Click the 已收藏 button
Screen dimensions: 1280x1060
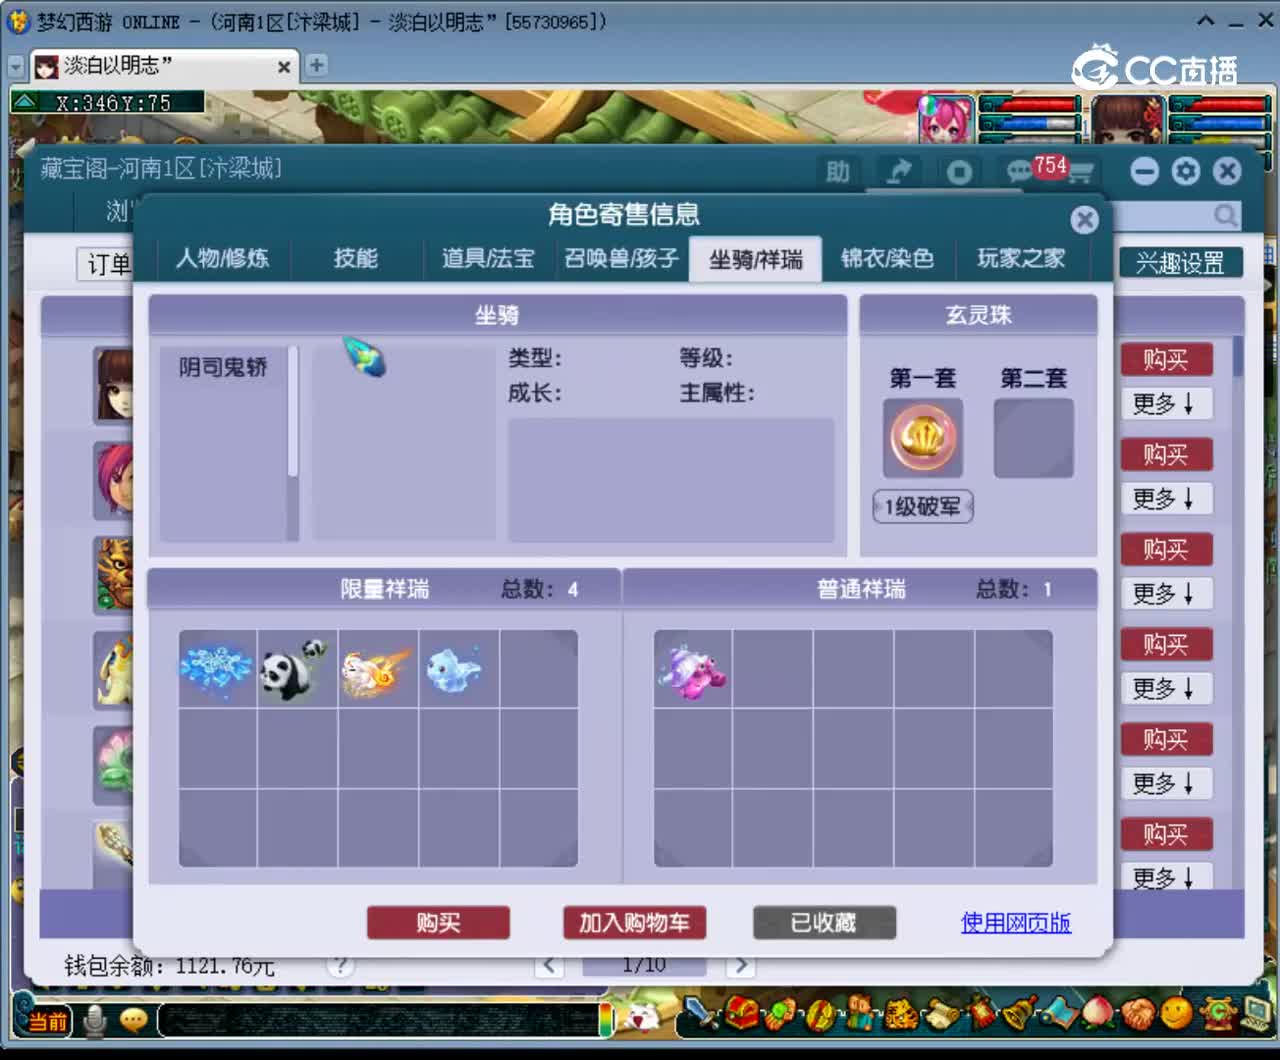tap(824, 922)
